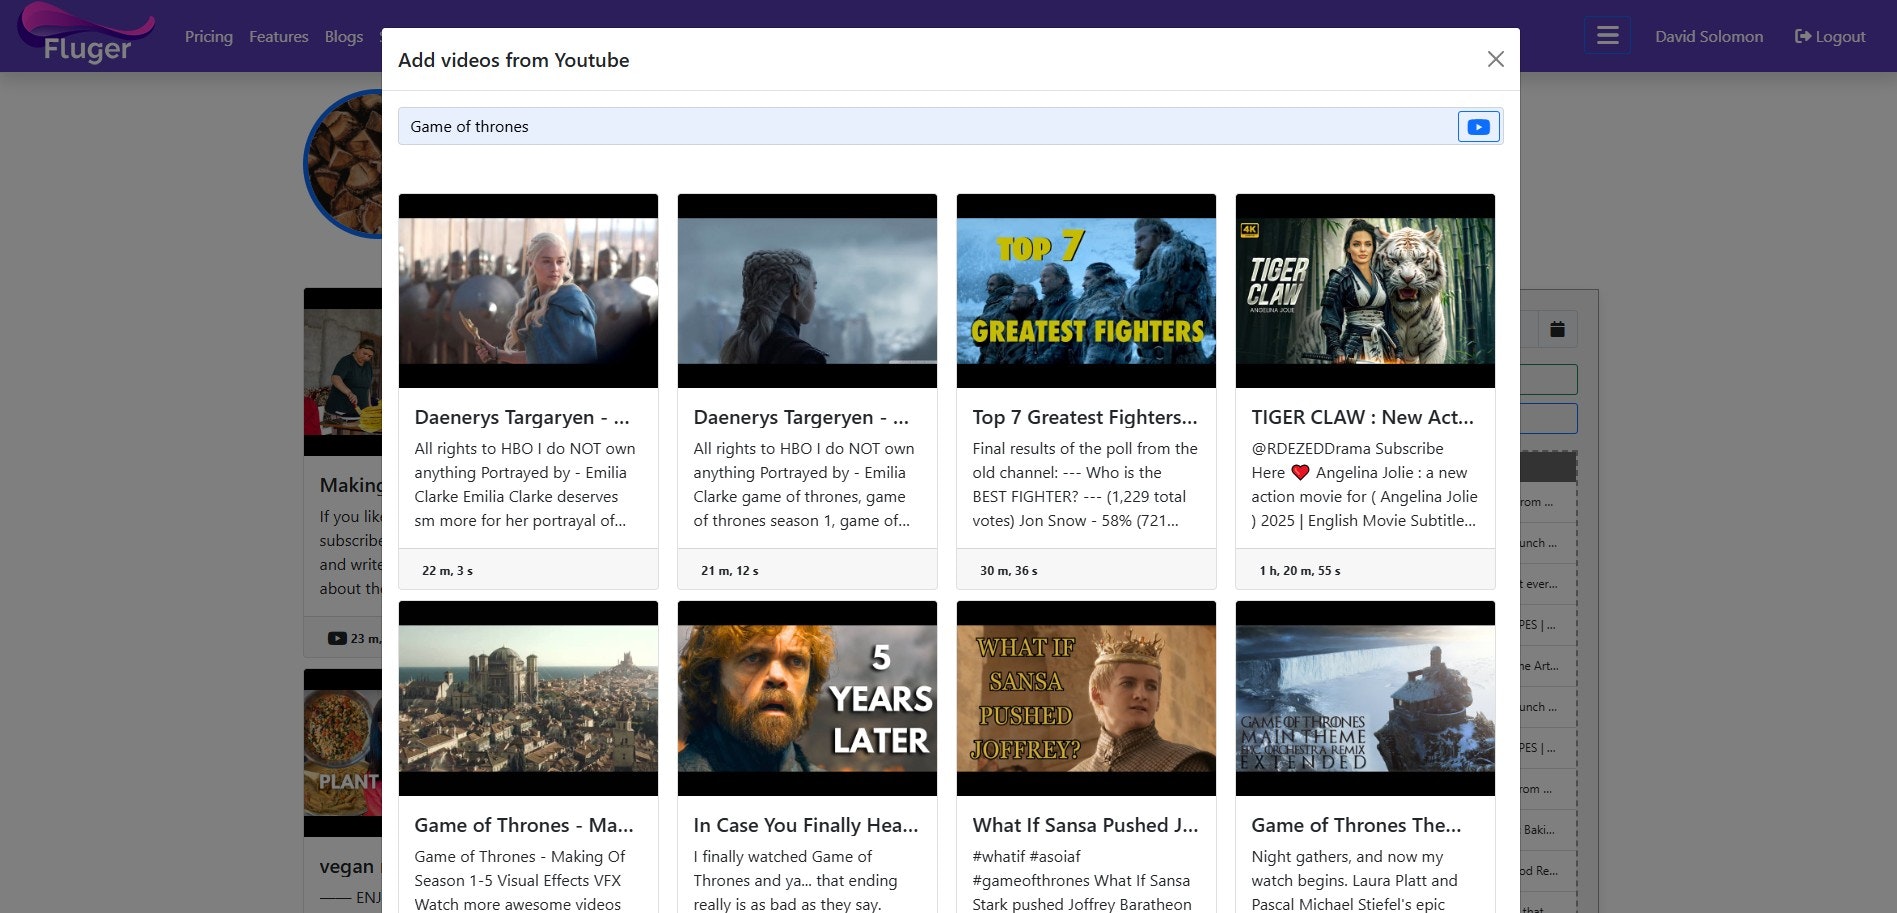The image size is (1897, 913).
Task: Click title 'Game of Thrones The...'
Action: point(1356,825)
